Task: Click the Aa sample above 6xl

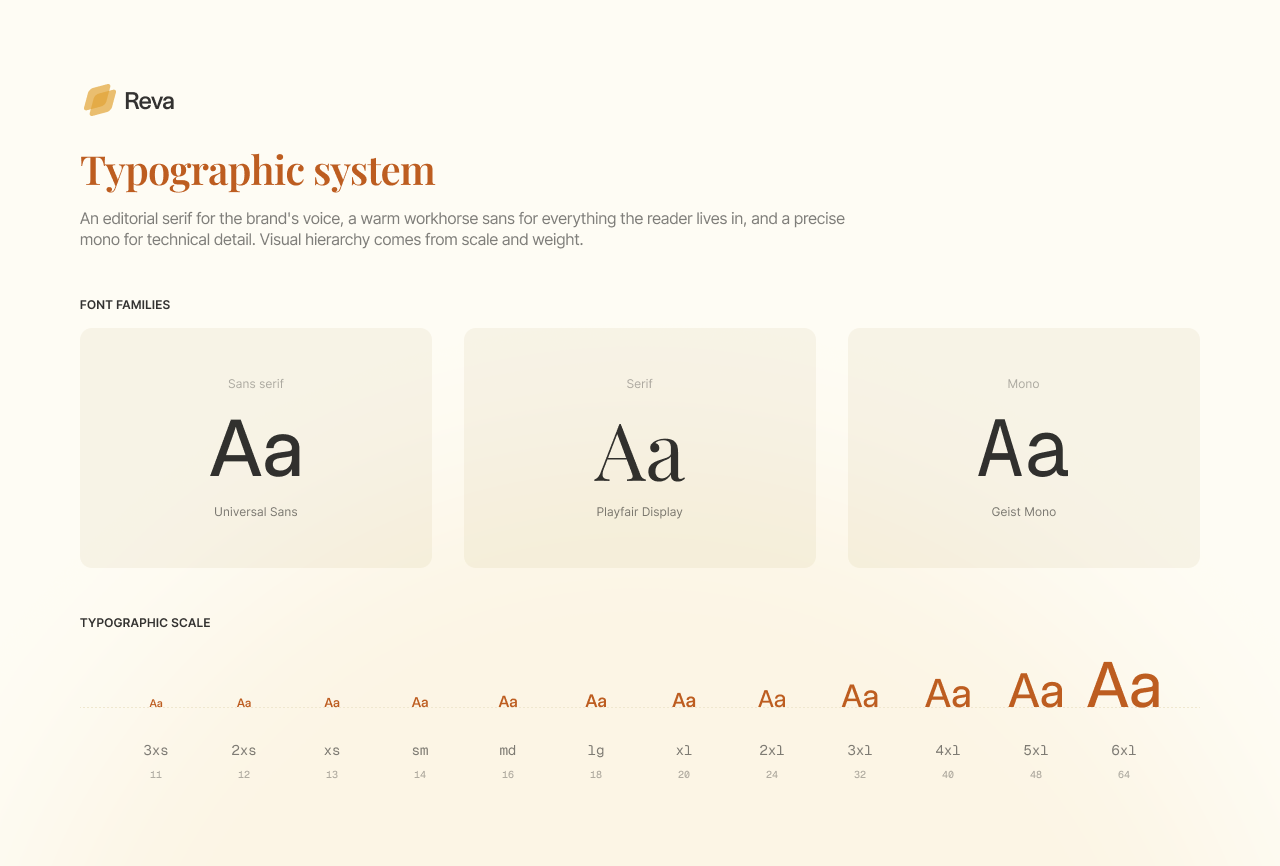Action: (1124, 686)
